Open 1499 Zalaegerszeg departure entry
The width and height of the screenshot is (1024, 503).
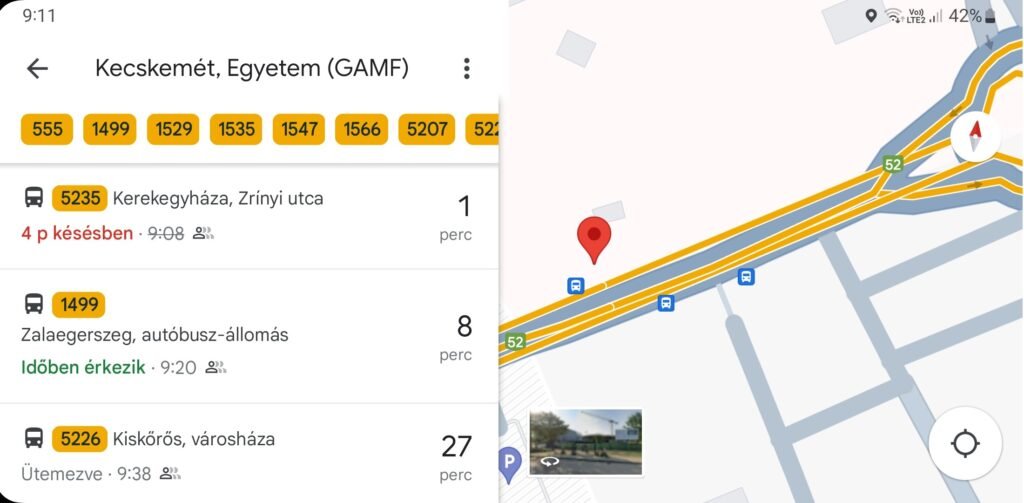click(x=249, y=336)
